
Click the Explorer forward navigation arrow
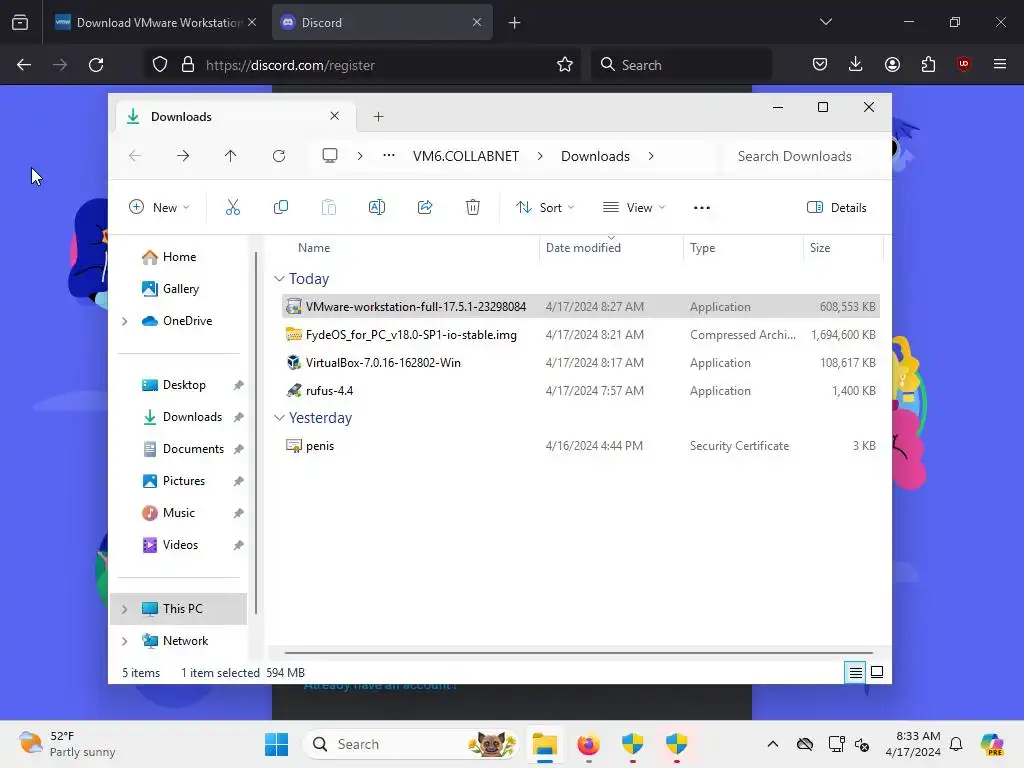(x=183, y=156)
